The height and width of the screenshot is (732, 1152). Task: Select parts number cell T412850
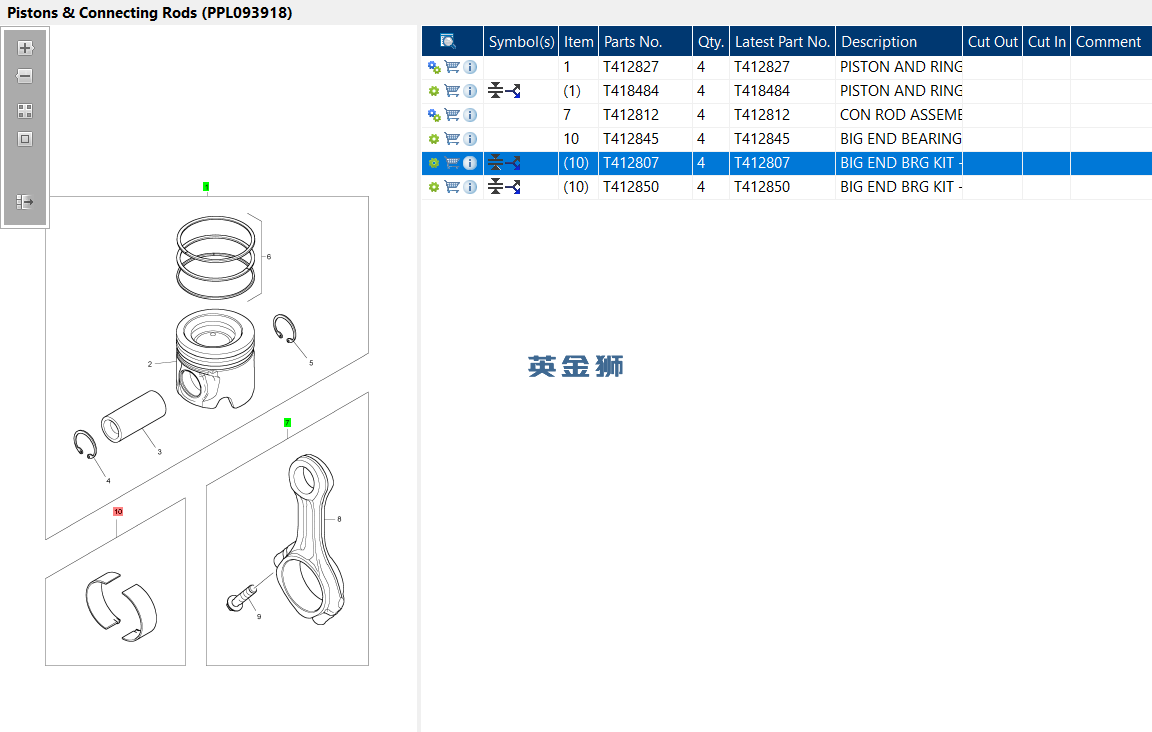tap(645, 187)
